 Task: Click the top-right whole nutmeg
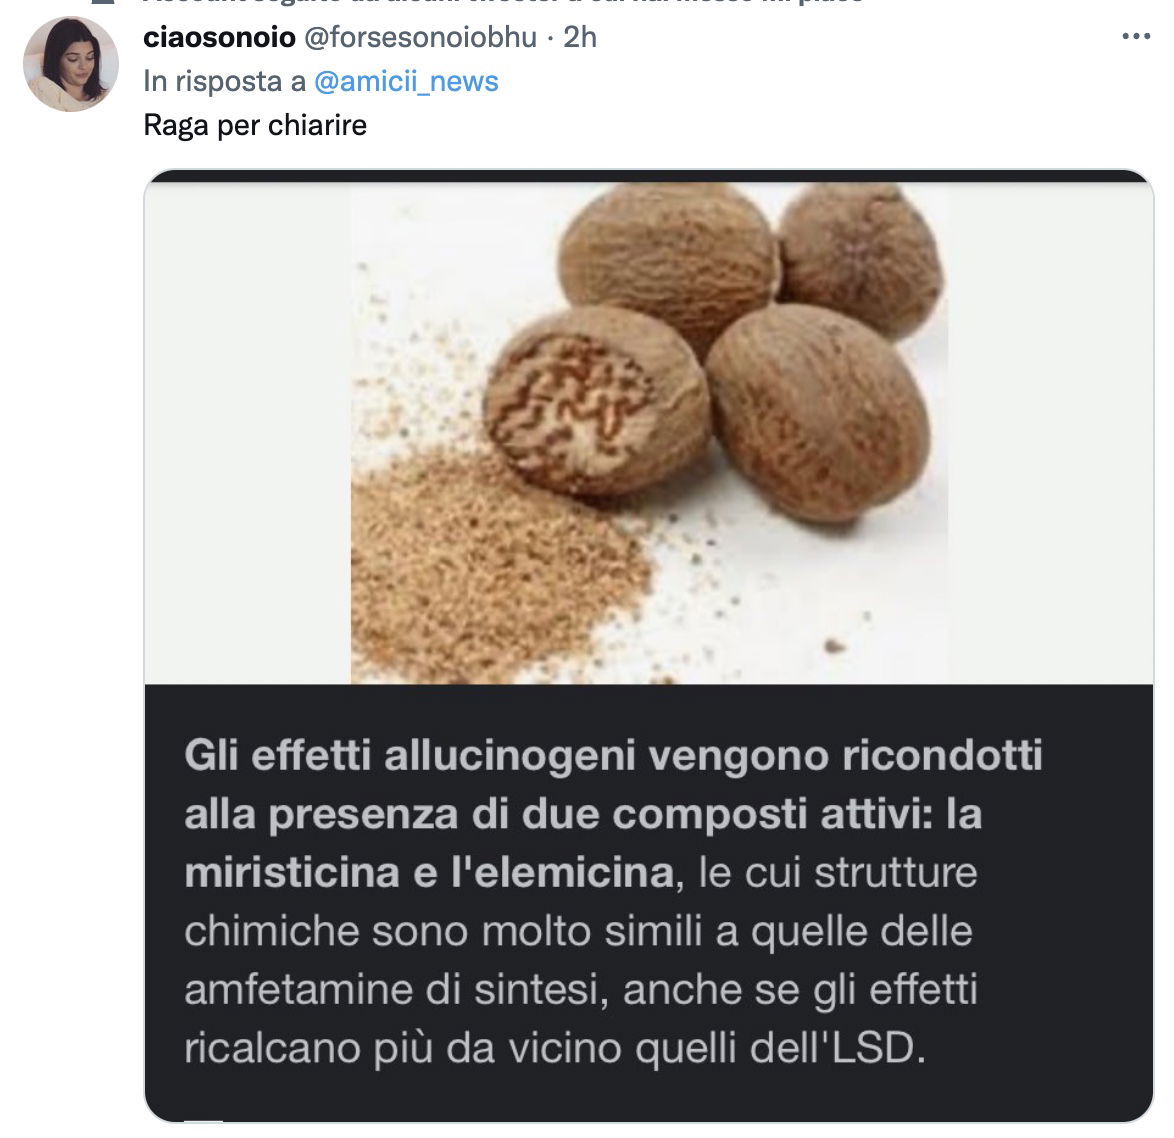pos(861,258)
